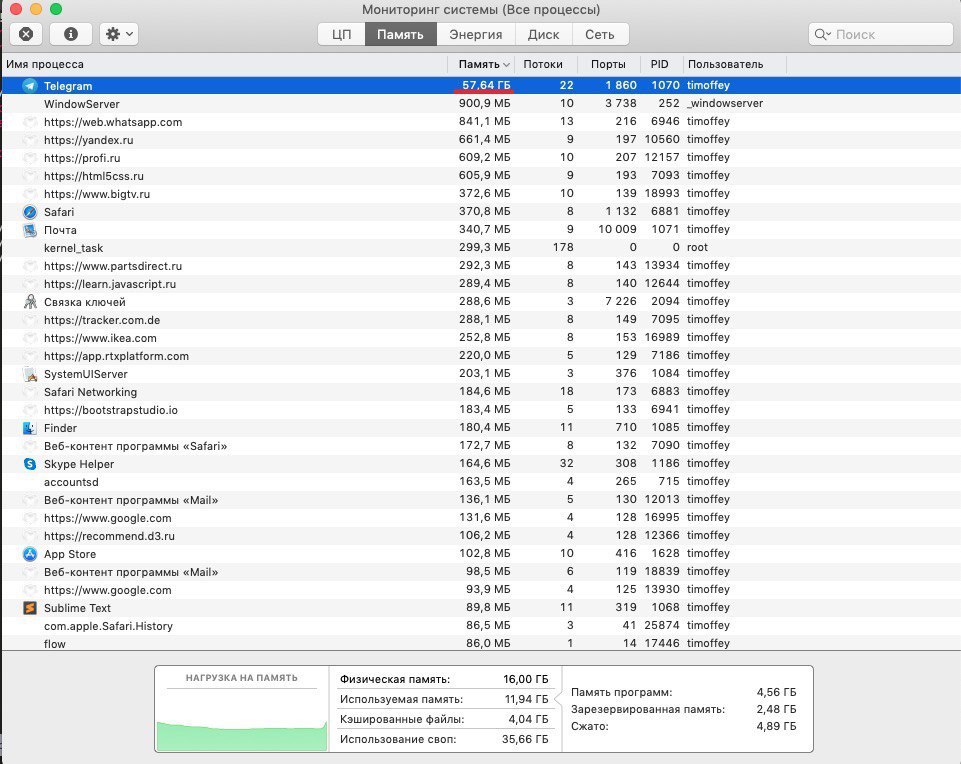Image resolution: width=961 pixels, height=764 pixels.
Task: Select the Связка ключей keychain icon
Action: (x=29, y=302)
